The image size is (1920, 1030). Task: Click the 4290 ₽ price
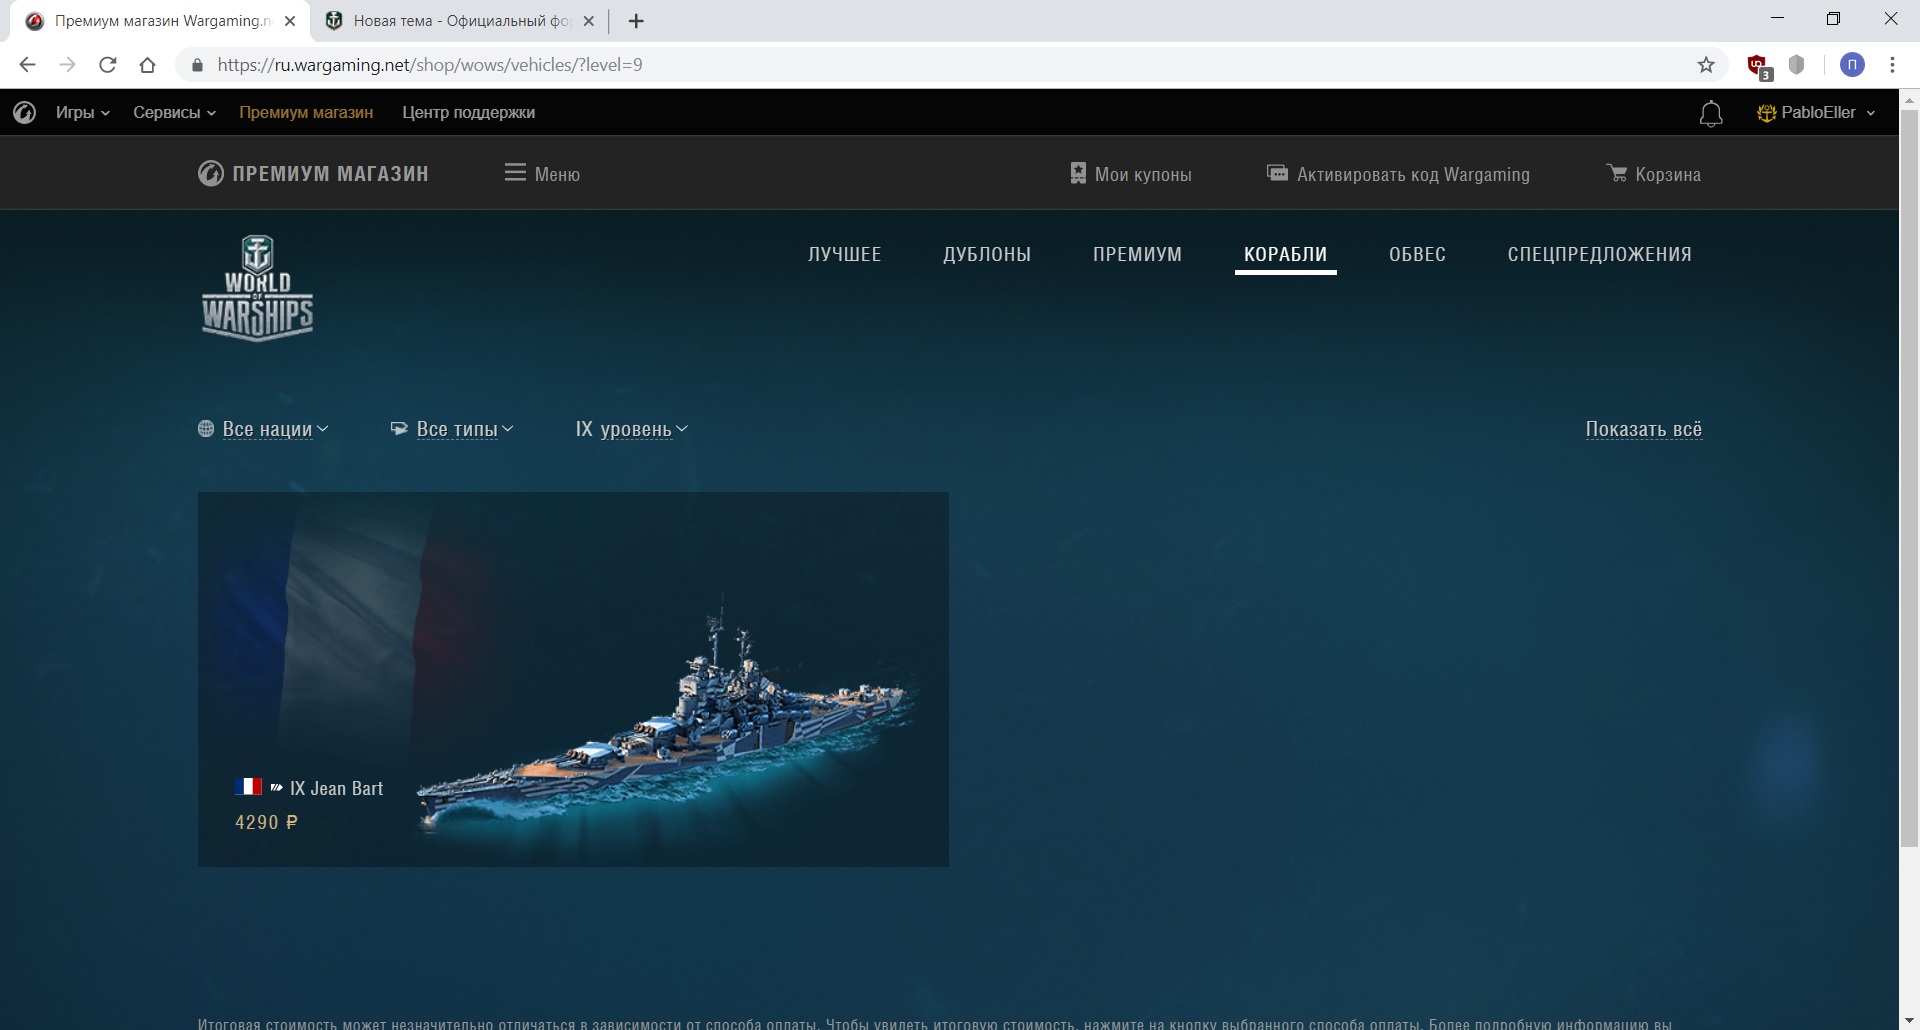tap(266, 822)
